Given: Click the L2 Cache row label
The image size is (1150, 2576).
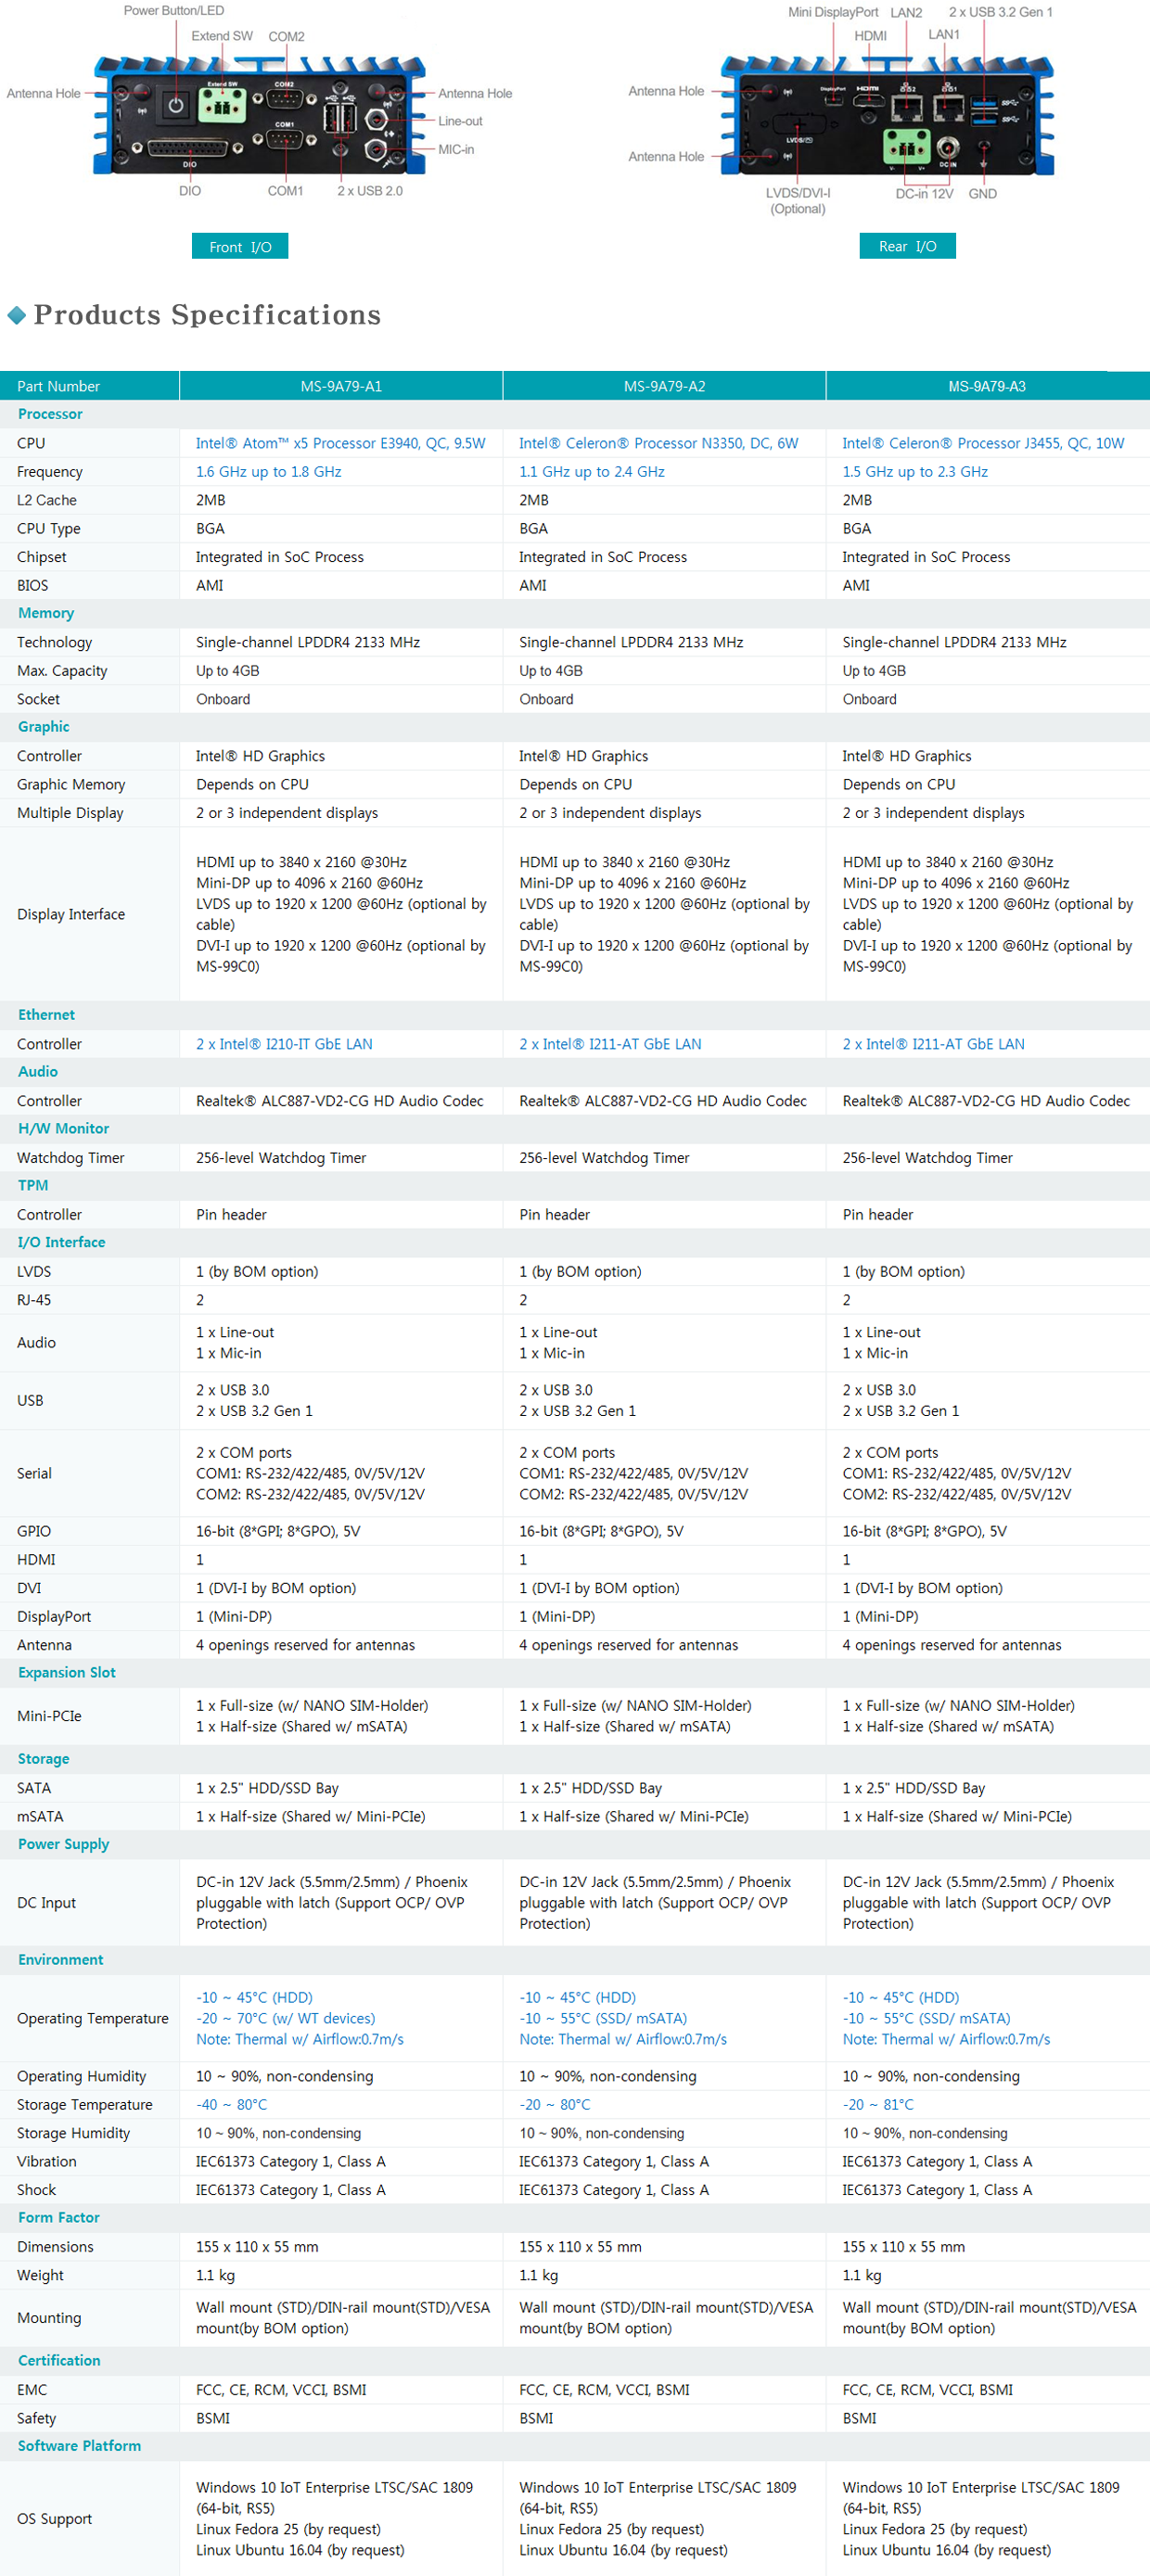Looking at the screenshot, I should click(47, 500).
